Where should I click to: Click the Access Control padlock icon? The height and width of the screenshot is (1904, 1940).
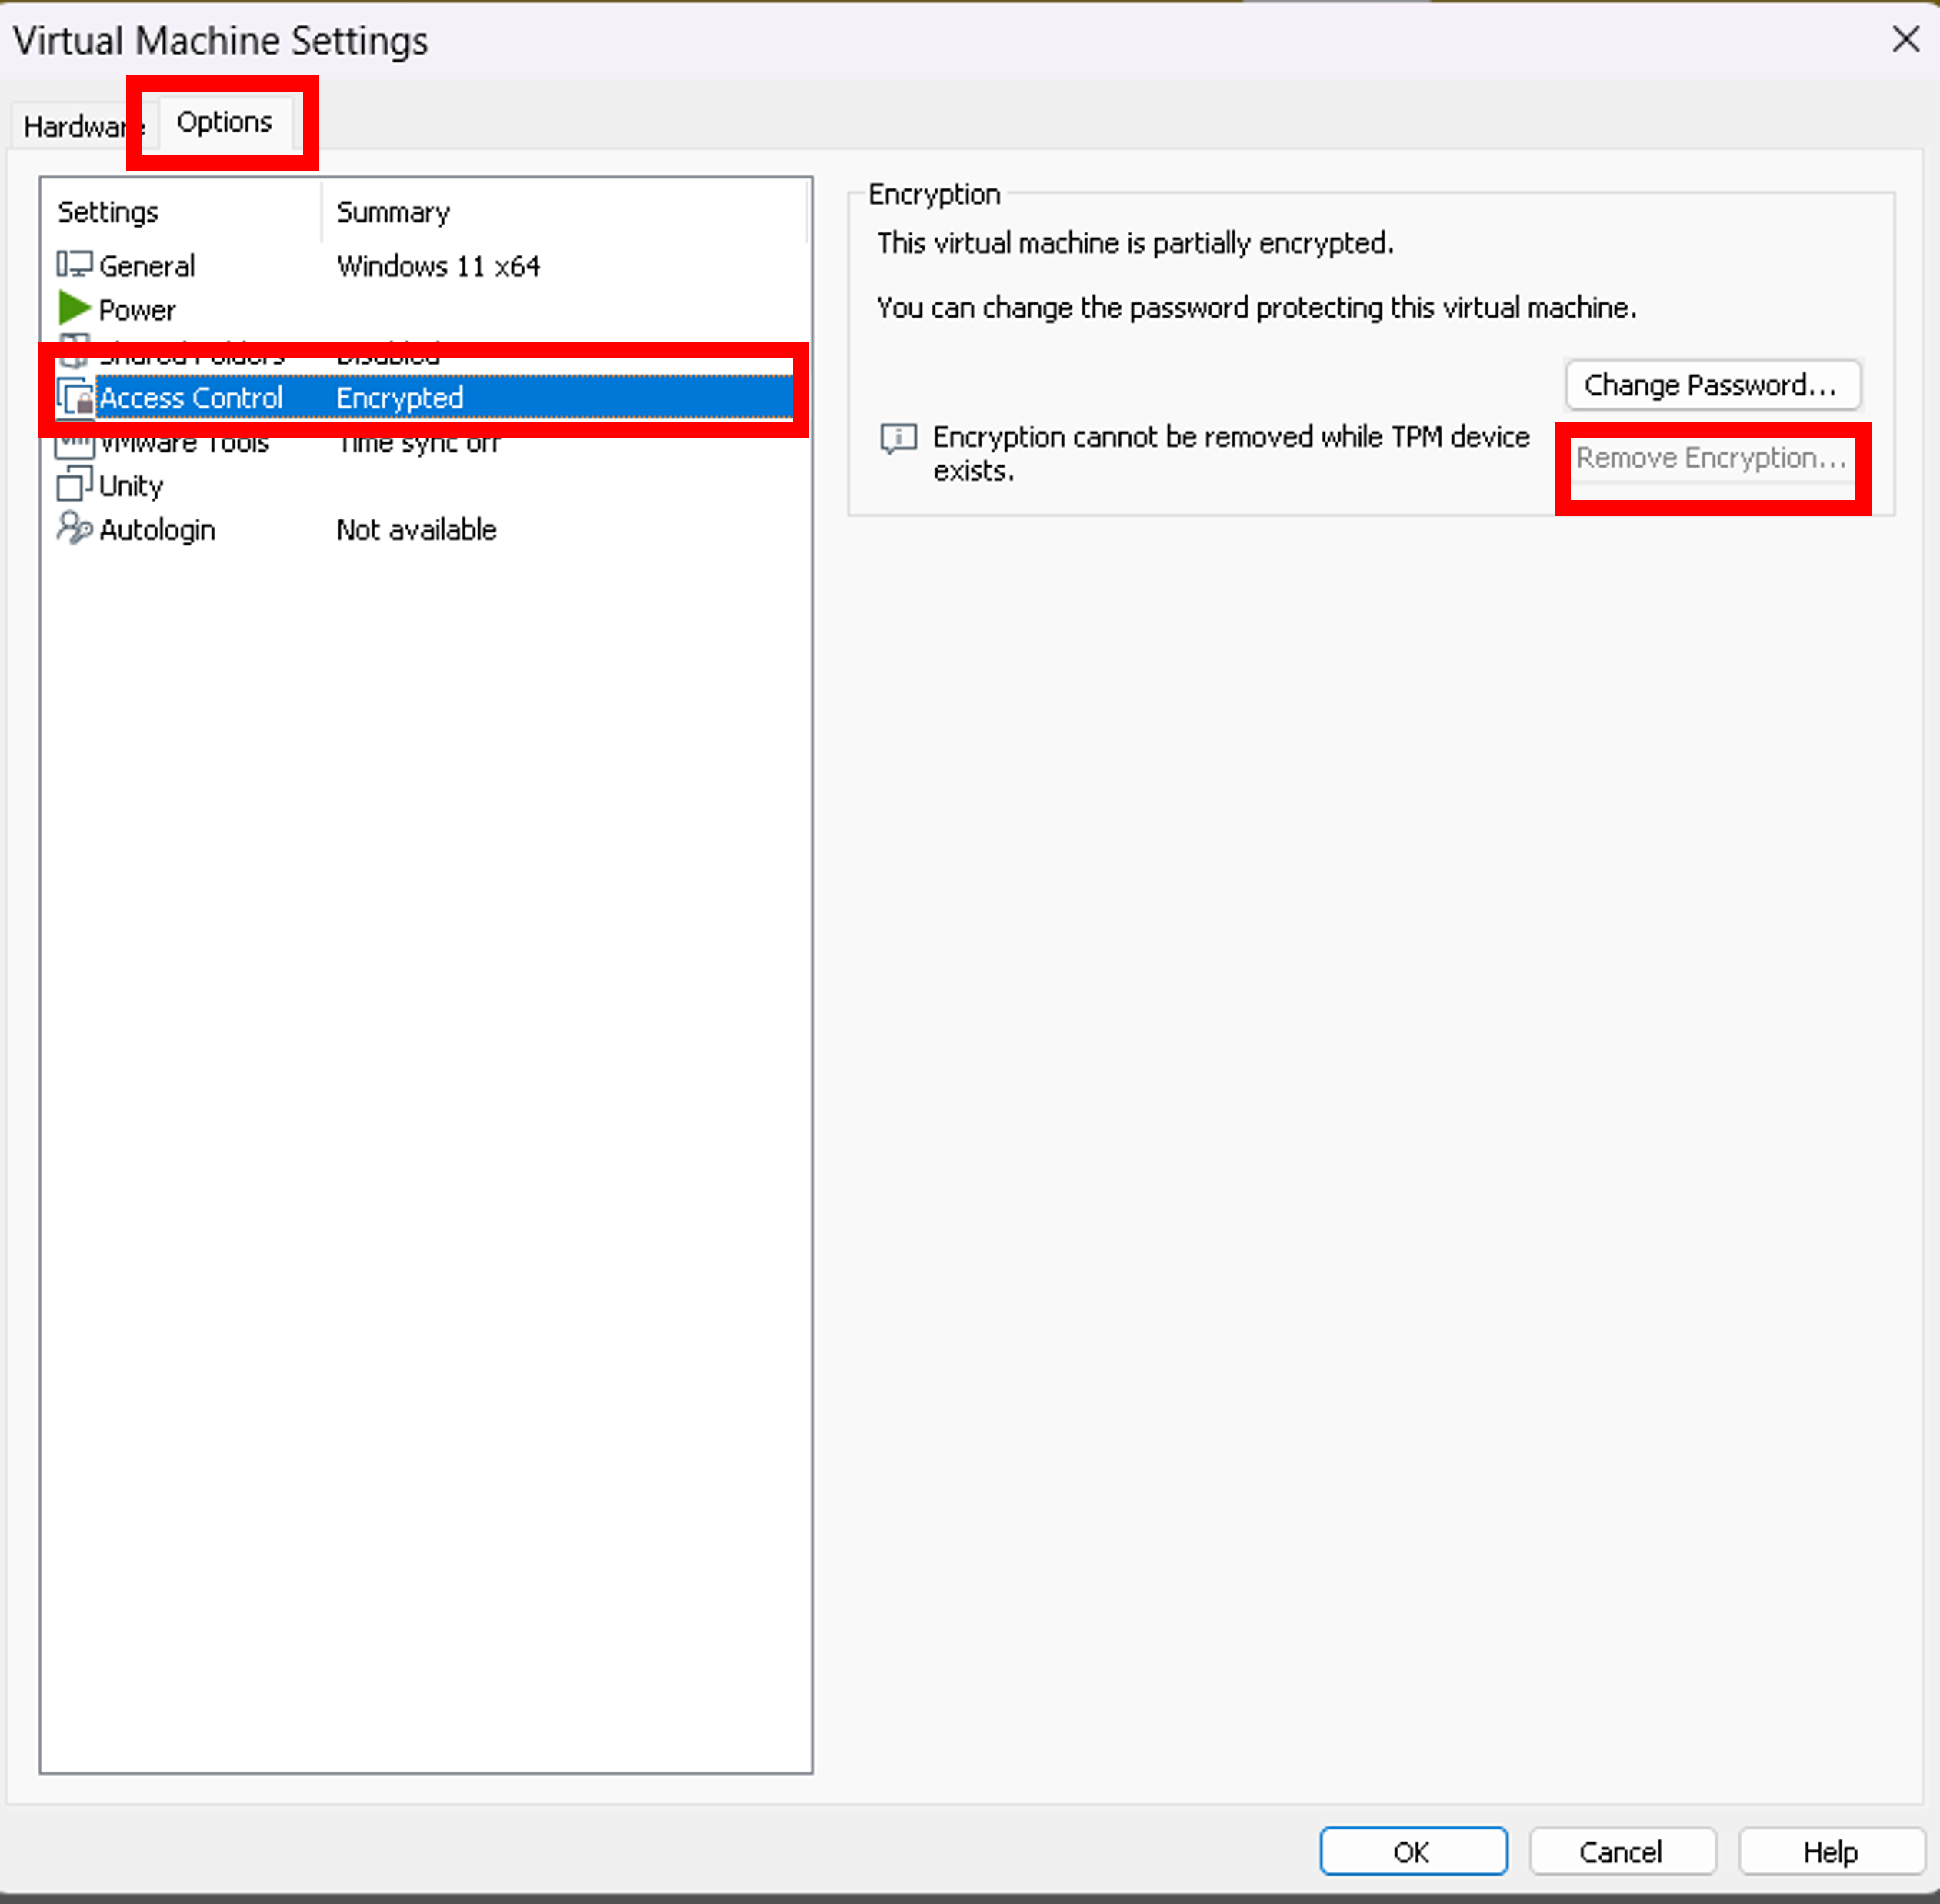pyautogui.click(x=75, y=397)
